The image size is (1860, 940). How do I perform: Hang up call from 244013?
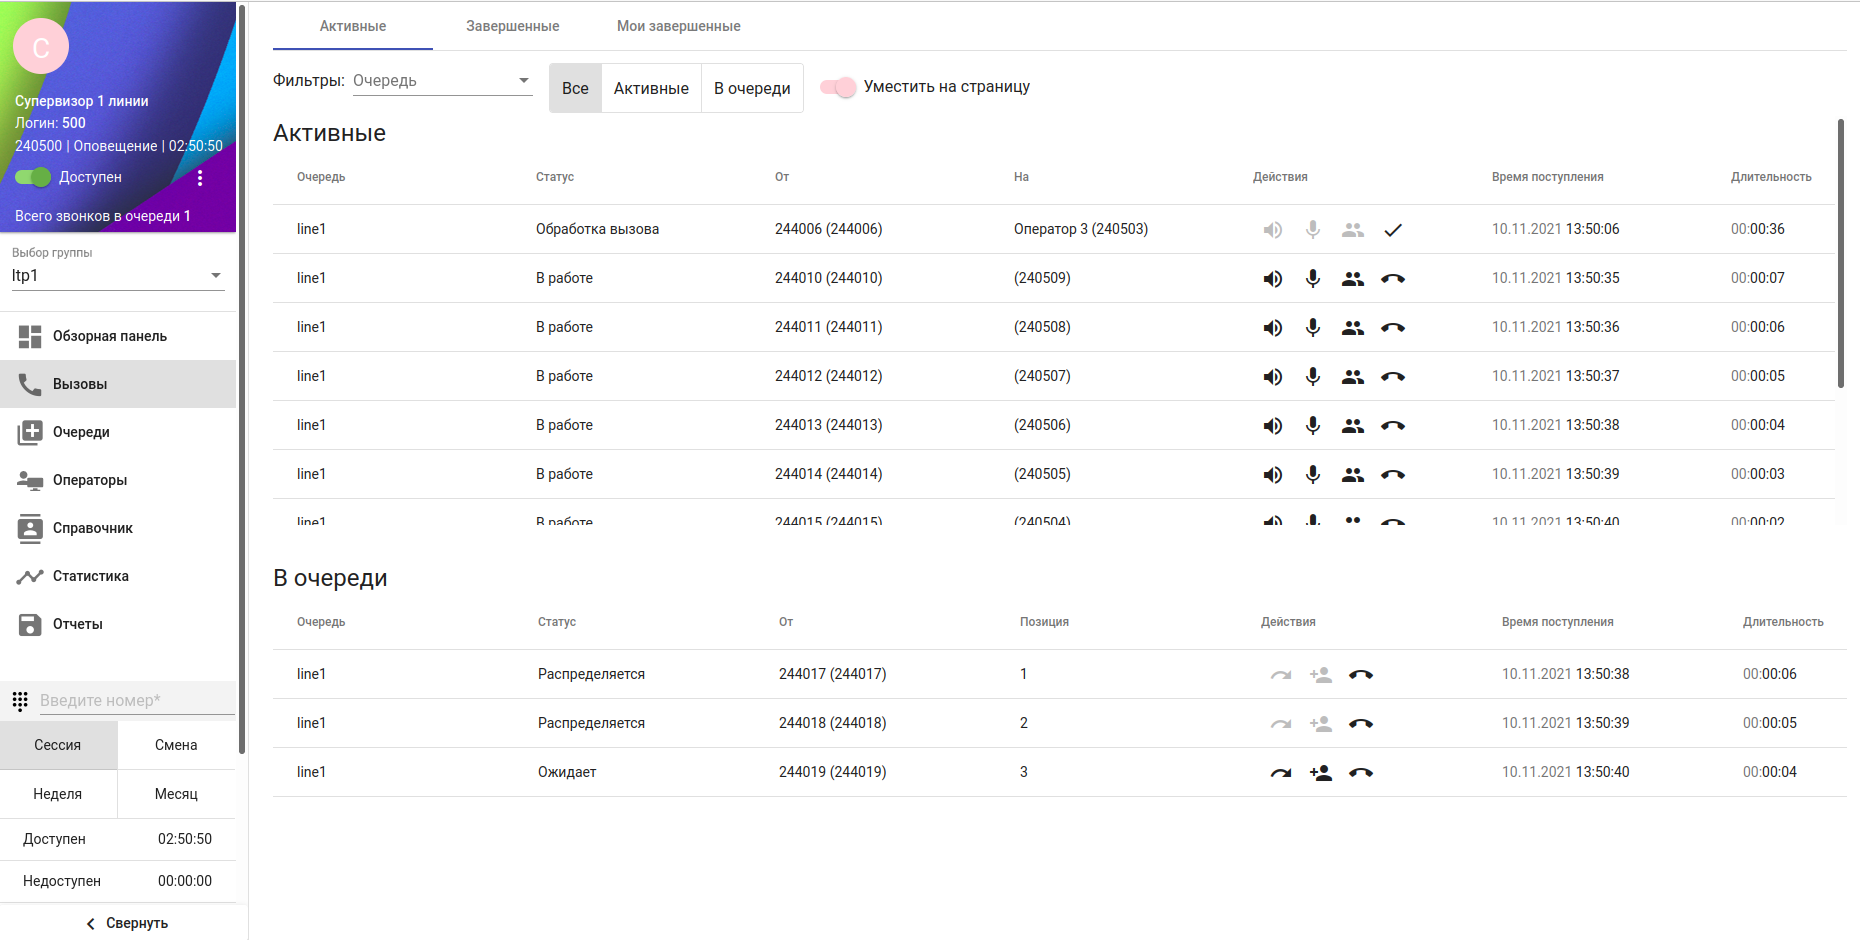pyautogui.click(x=1392, y=426)
